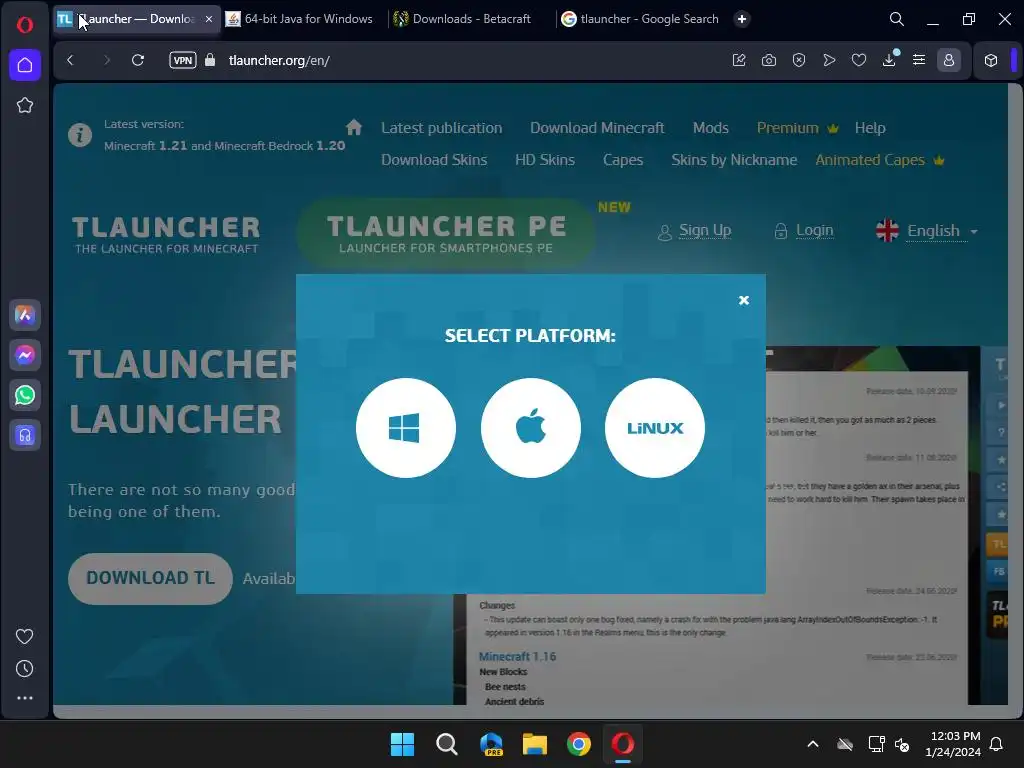Select the Windows platform icon
The width and height of the screenshot is (1024, 768).
pyautogui.click(x=406, y=428)
